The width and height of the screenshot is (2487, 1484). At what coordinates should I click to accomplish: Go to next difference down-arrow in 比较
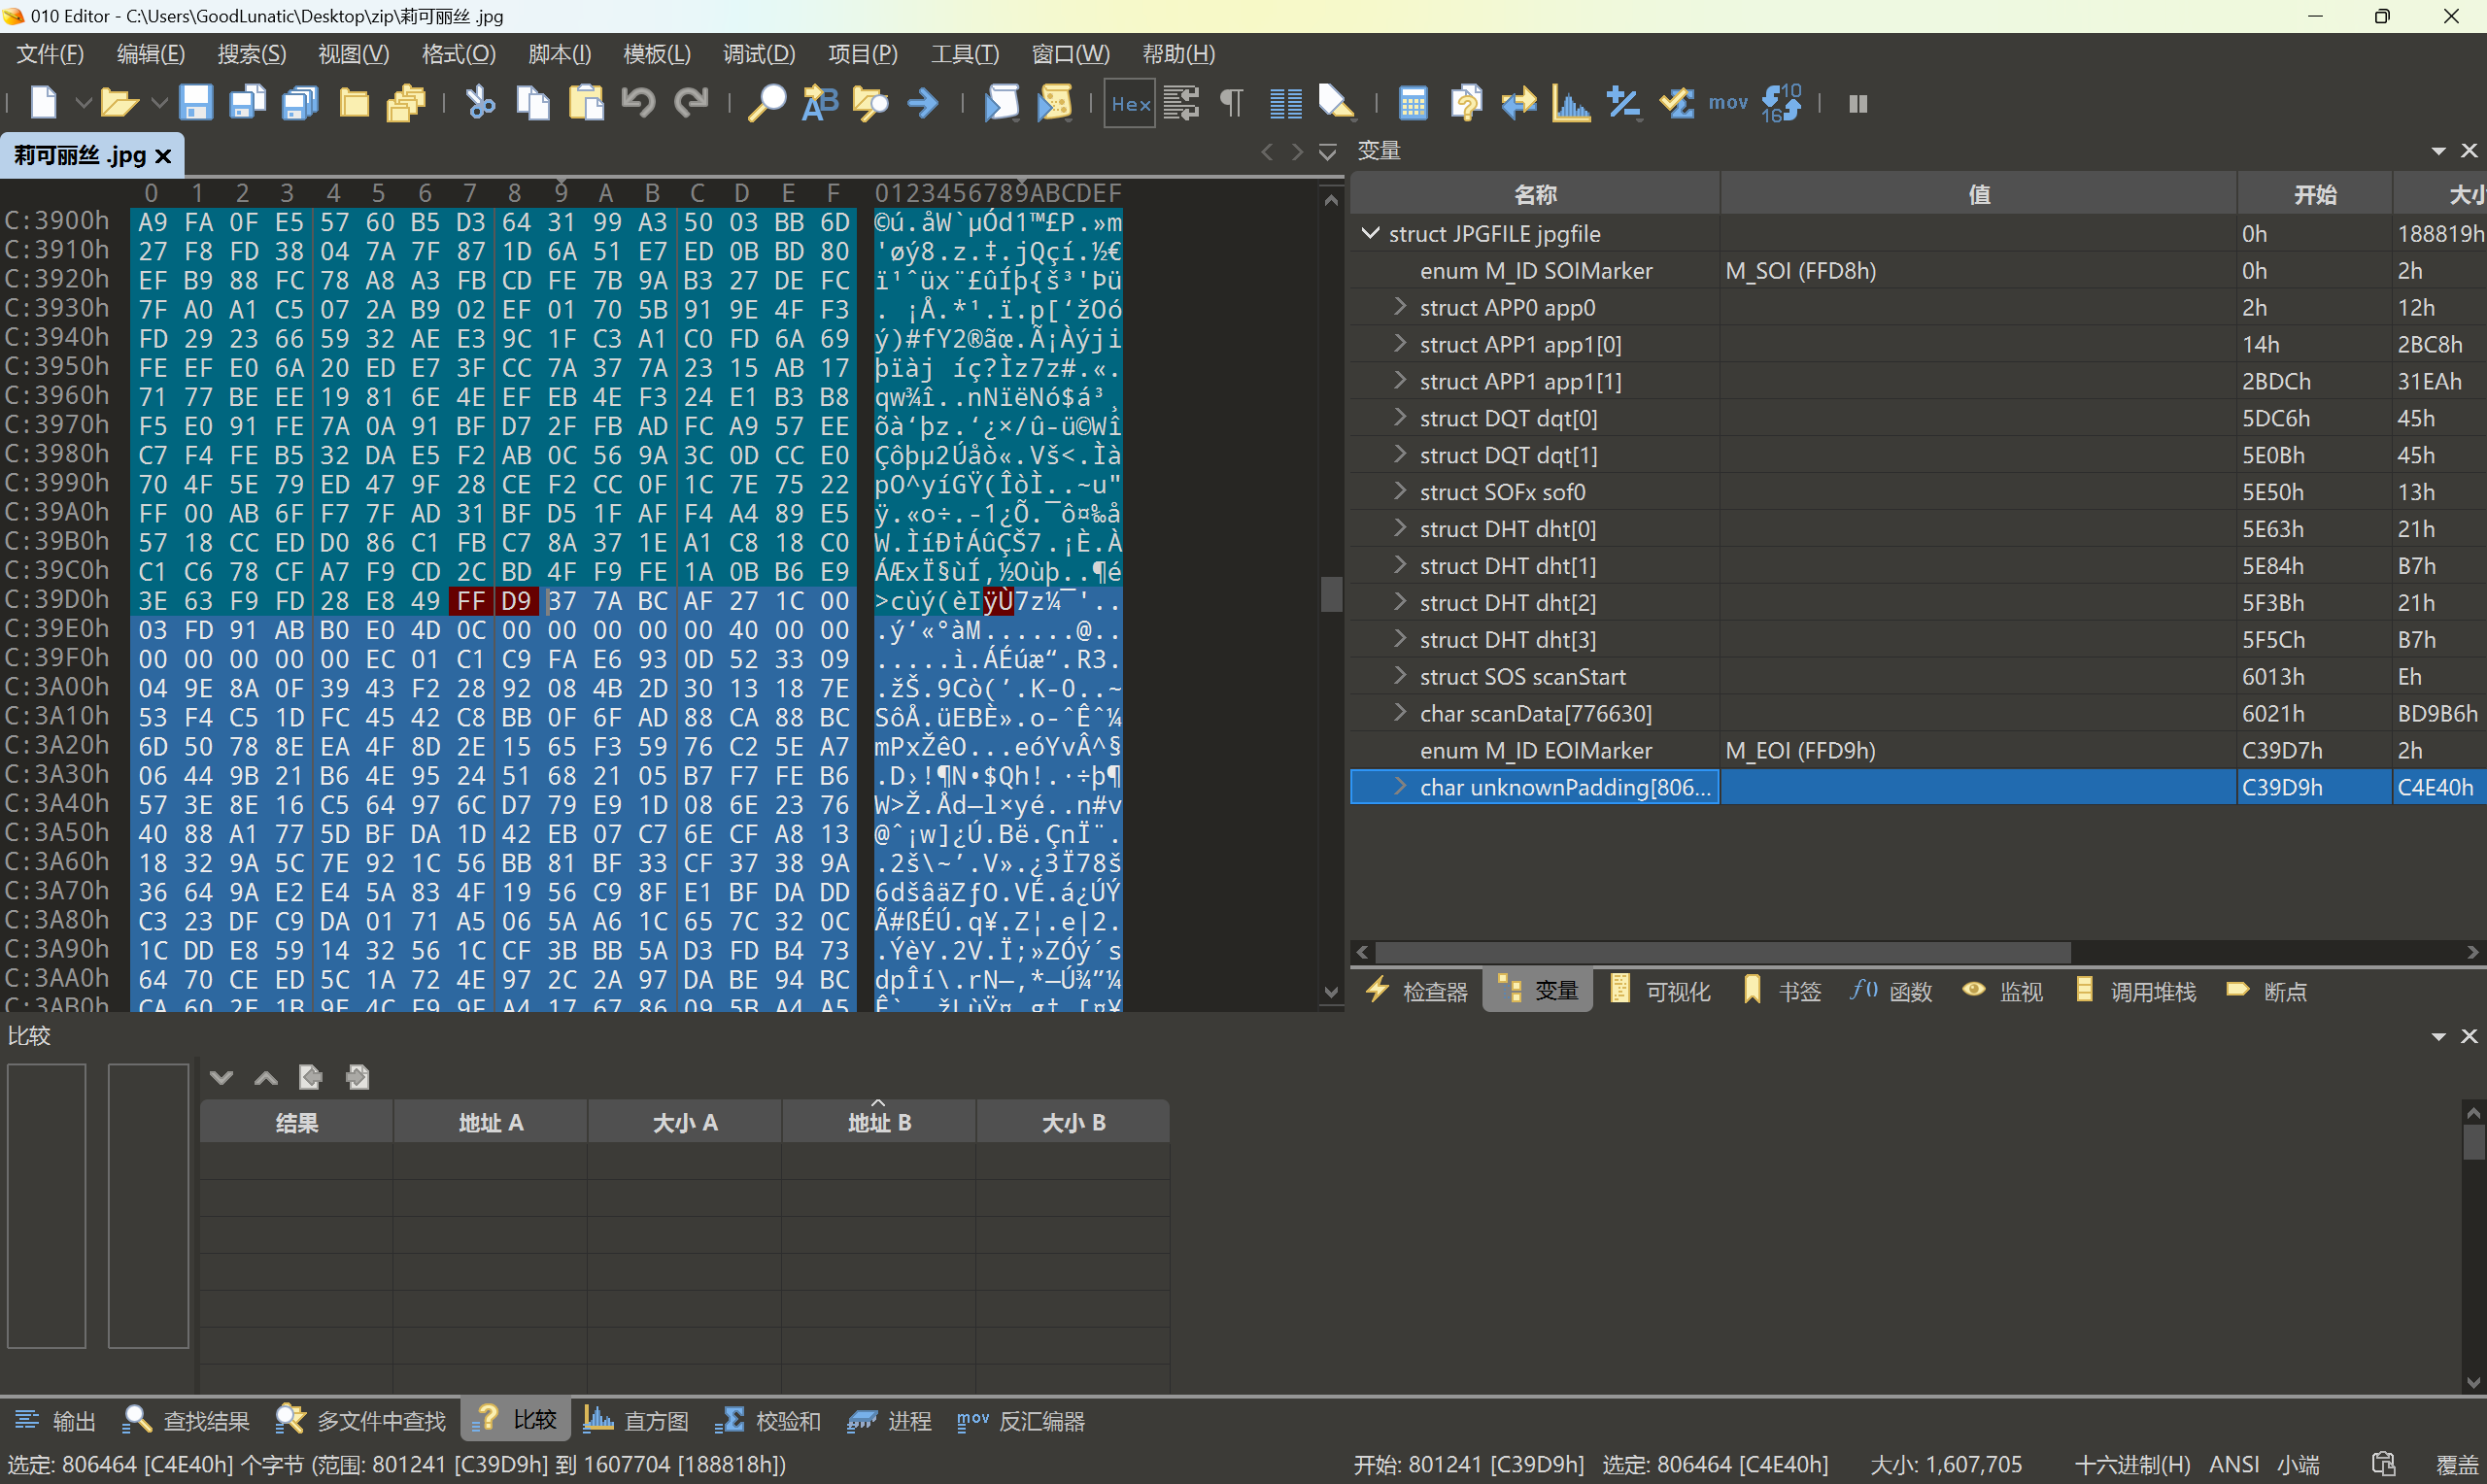[221, 1077]
